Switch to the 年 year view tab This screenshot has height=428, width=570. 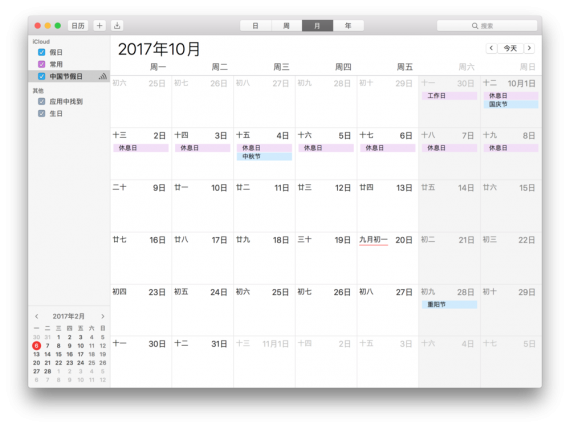point(348,26)
